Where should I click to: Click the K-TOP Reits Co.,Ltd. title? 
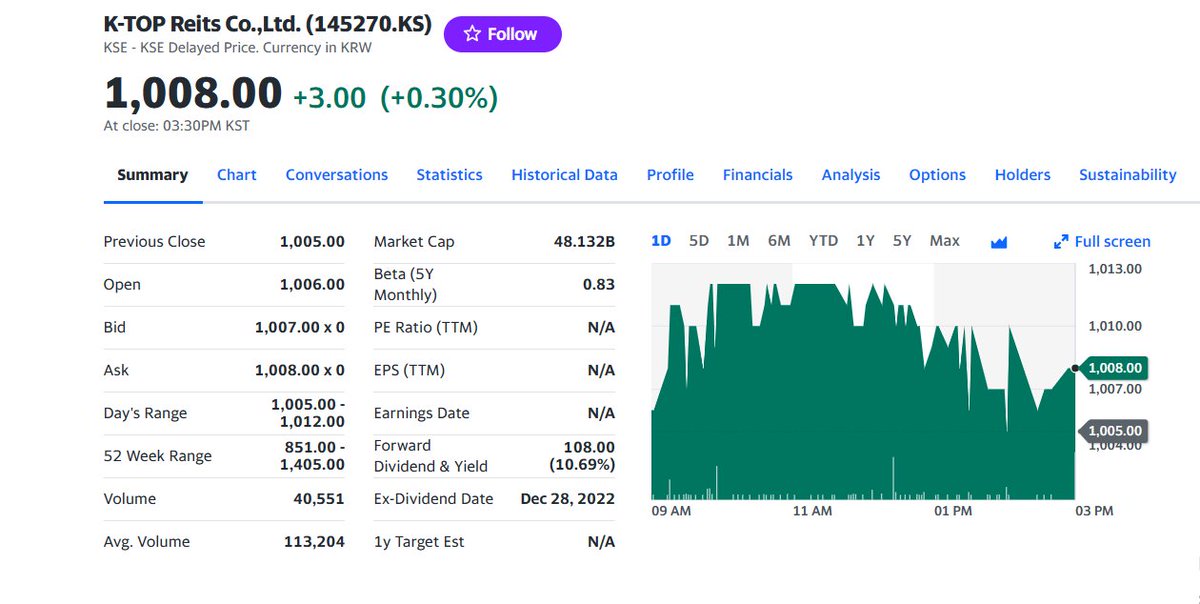(268, 24)
